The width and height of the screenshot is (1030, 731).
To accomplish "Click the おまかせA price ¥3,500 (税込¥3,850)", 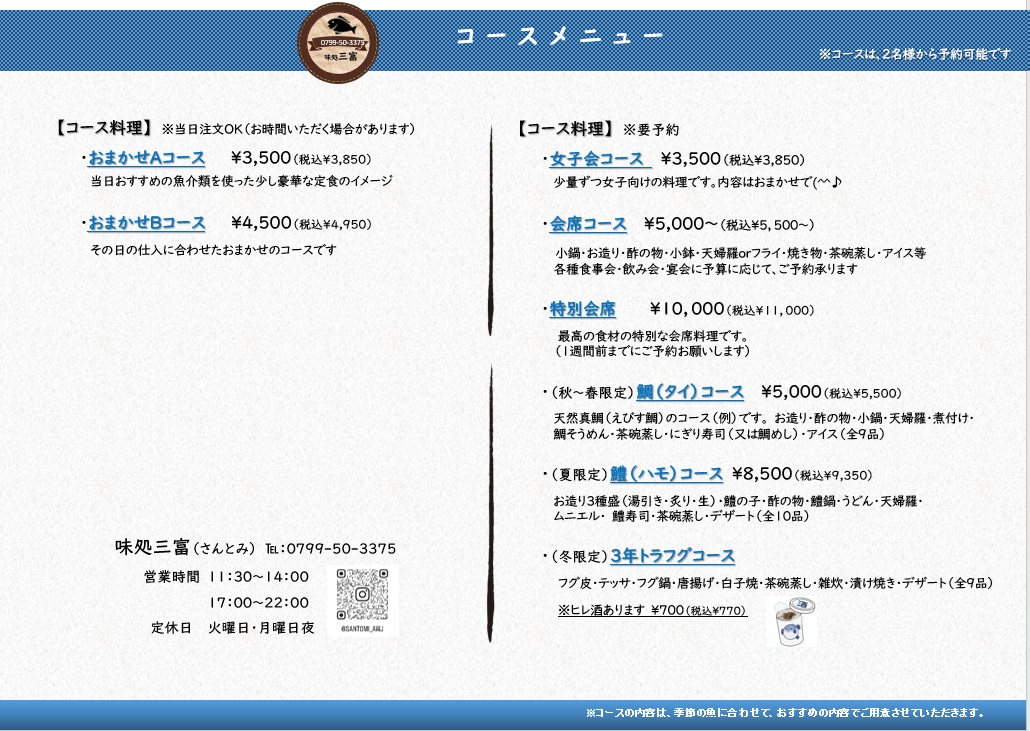I will click(301, 158).
